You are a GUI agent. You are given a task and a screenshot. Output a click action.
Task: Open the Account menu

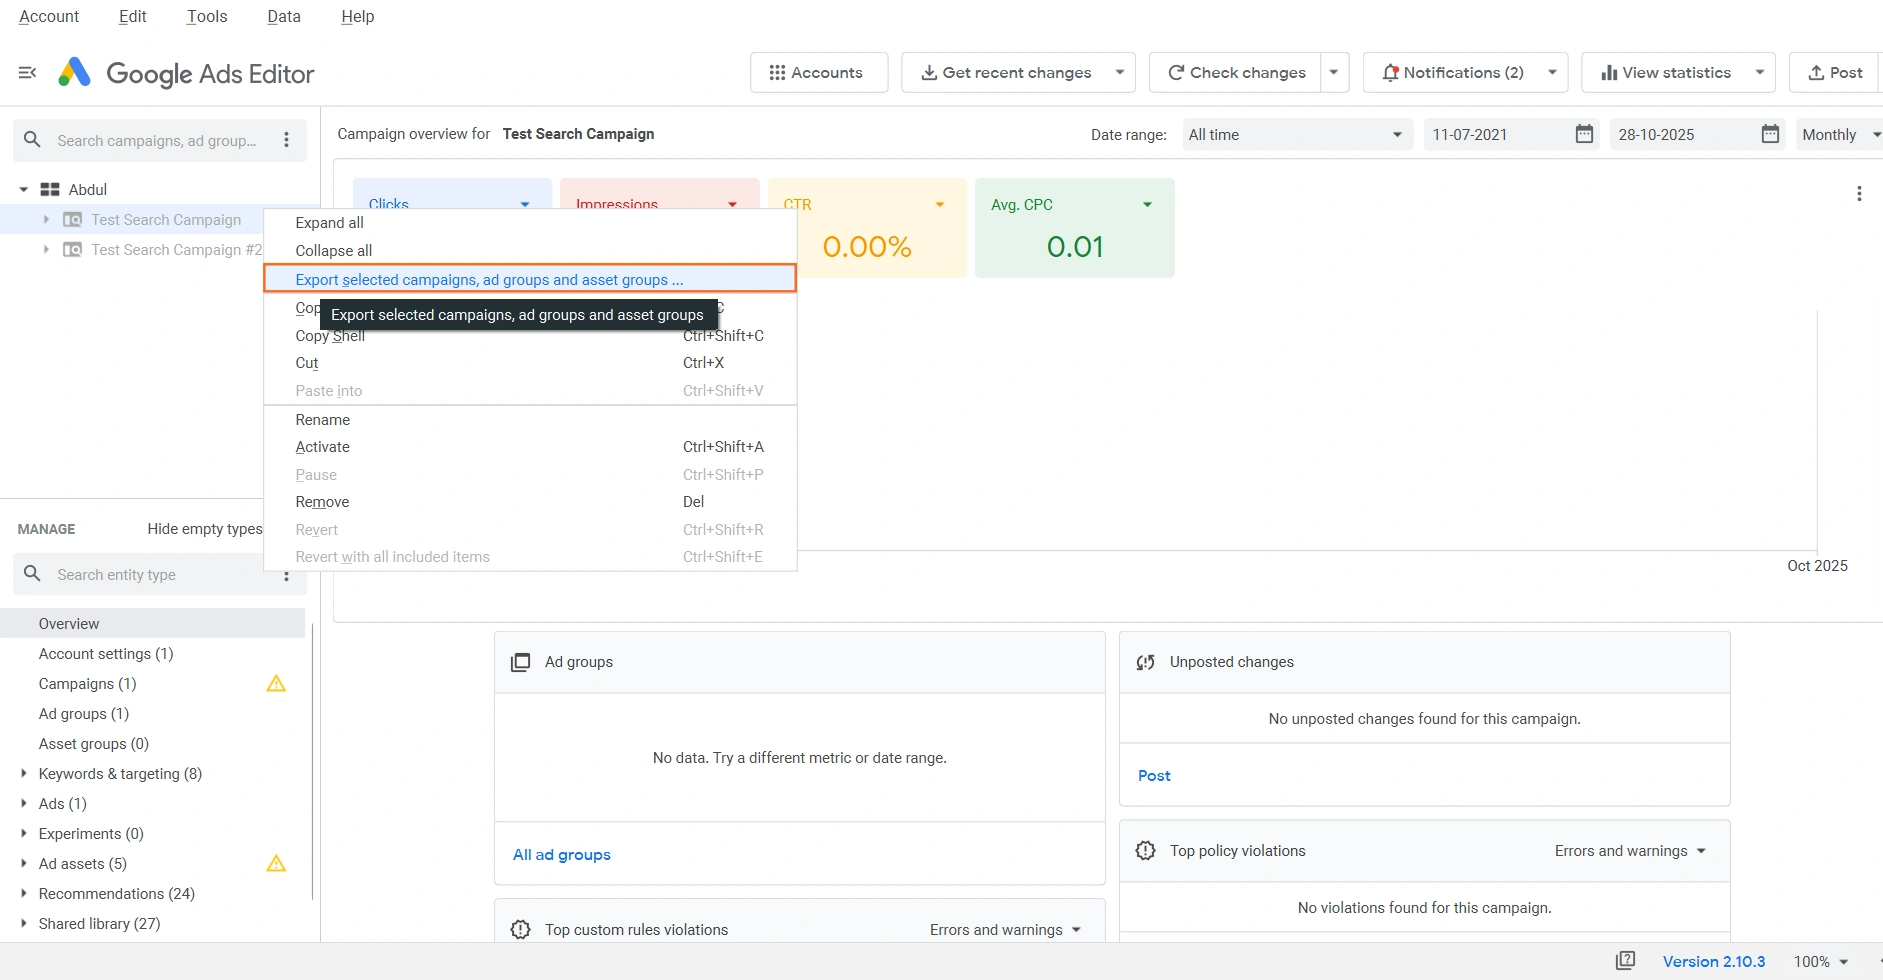tap(49, 16)
